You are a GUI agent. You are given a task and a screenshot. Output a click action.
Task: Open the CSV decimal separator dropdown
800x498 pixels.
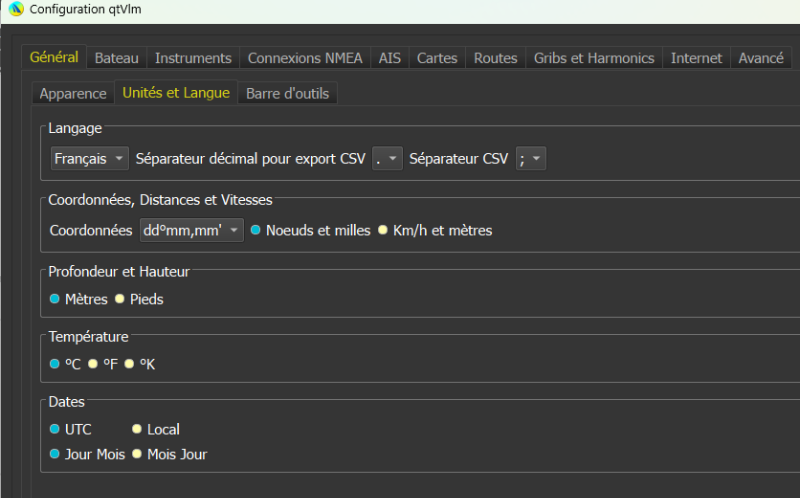(x=387, y=158)
